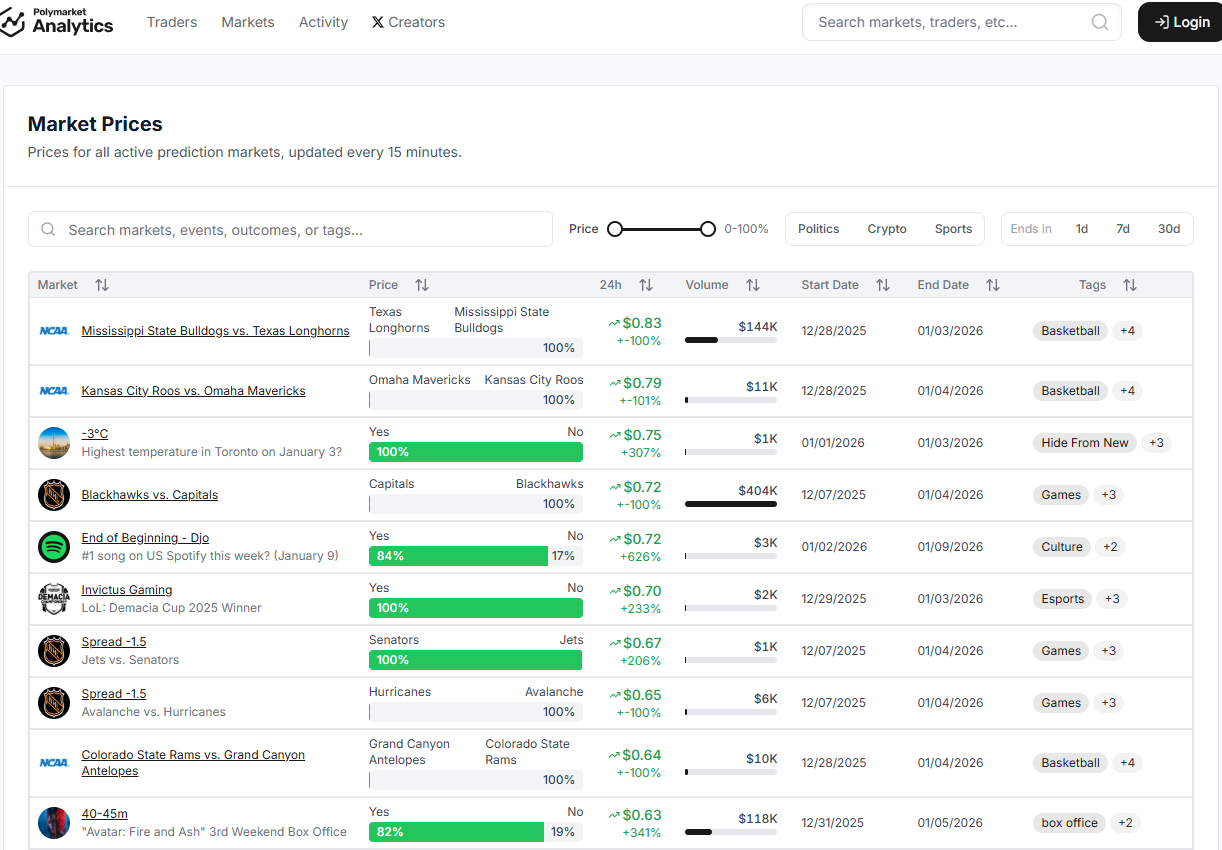Sort by Start Date arrows icon
Image resolution: width=1222 pixels, height=850 pixels.
click(x=883, y=285)
